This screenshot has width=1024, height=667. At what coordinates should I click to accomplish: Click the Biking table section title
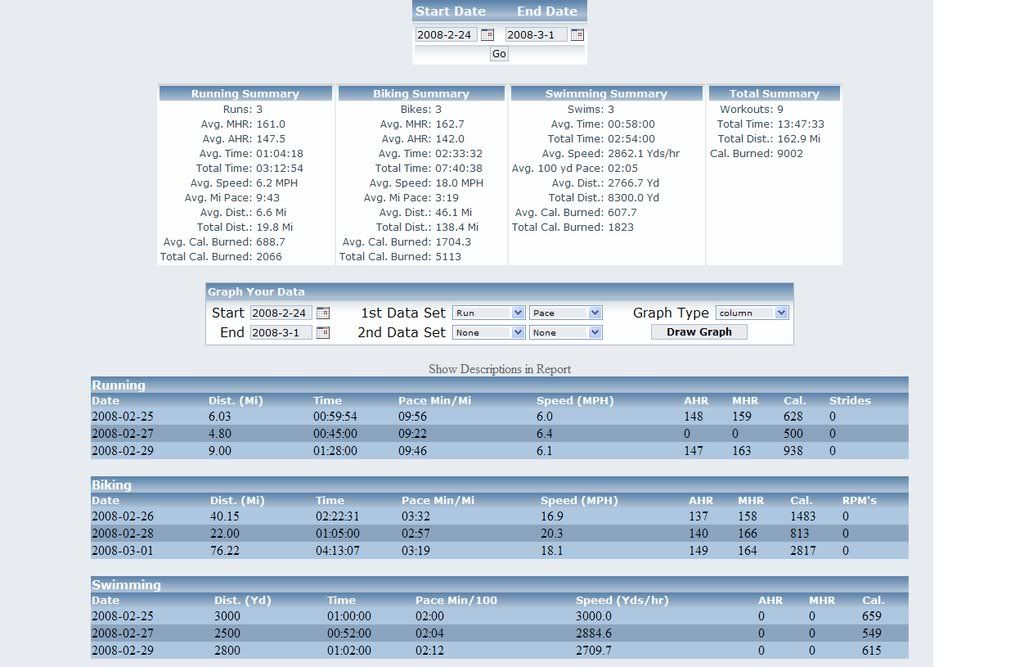click(111, 485)
